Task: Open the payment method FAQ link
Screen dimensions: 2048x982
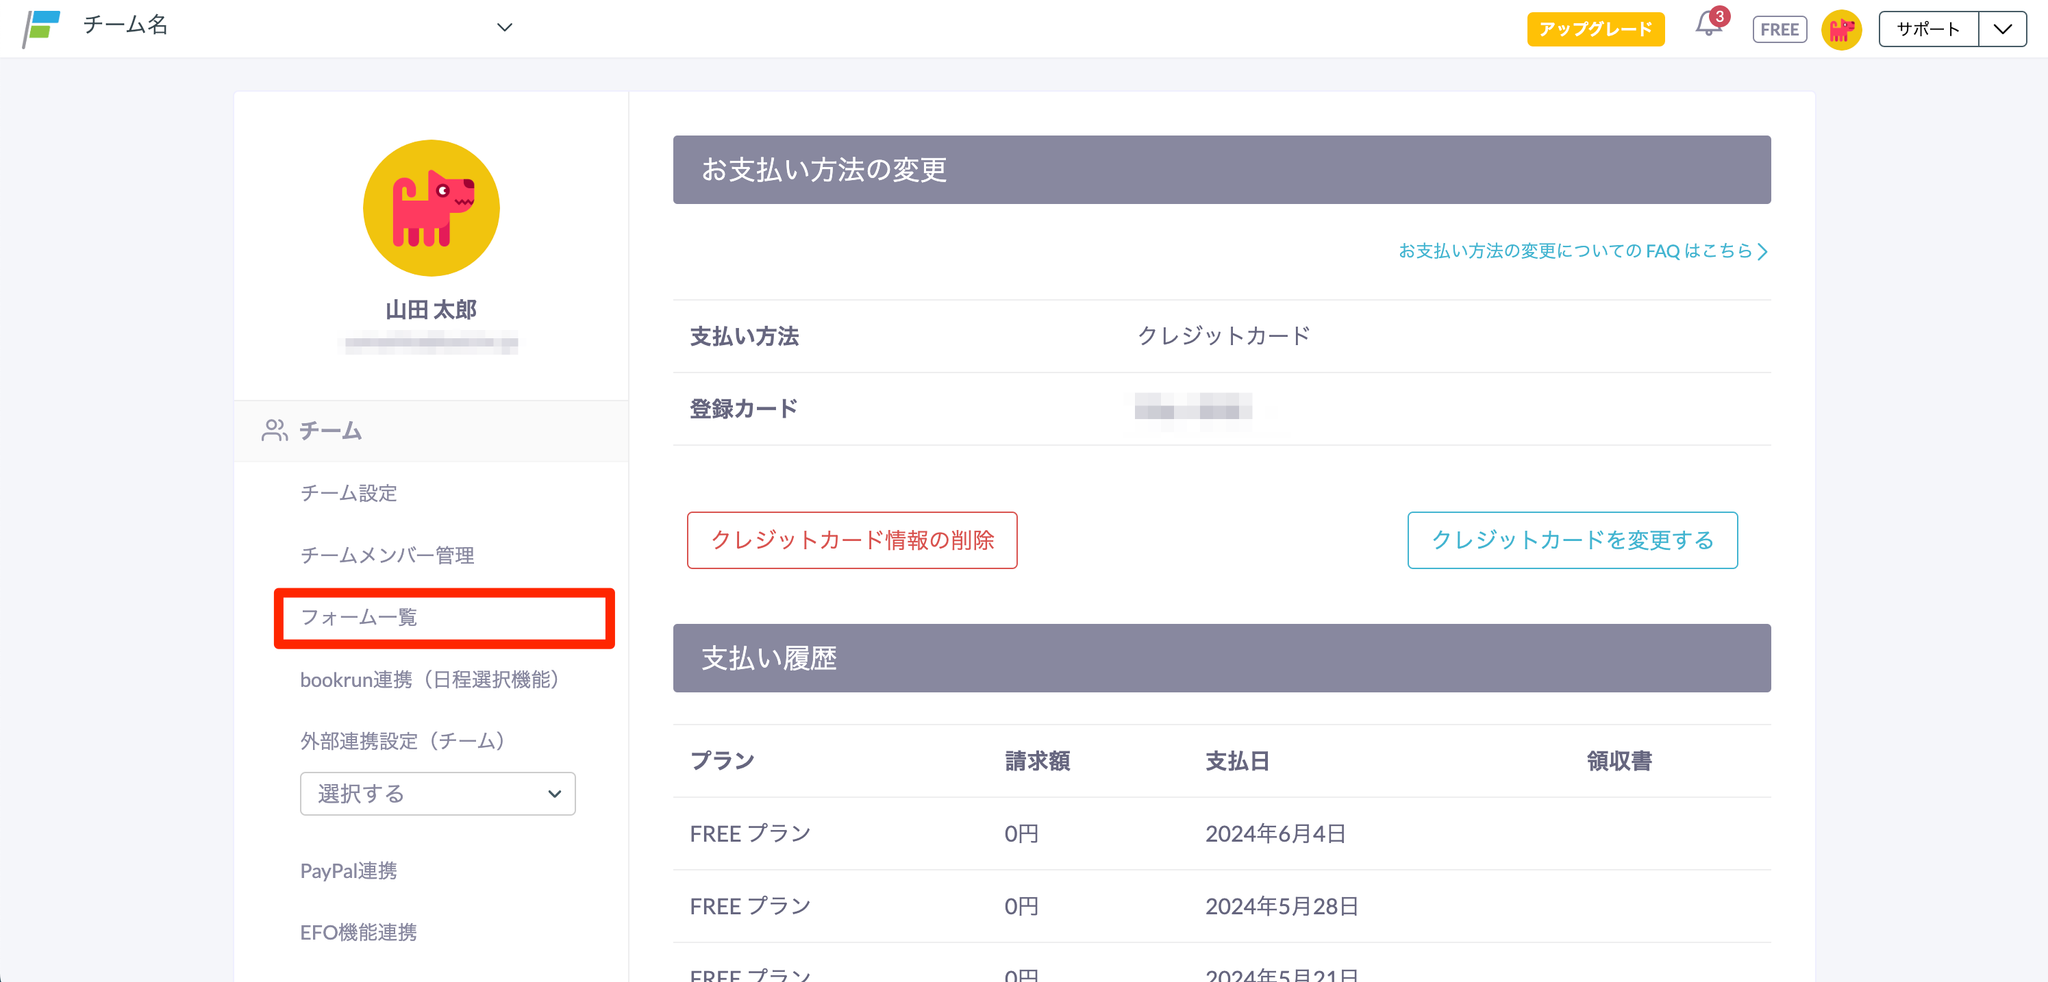Action: click(x=1582, y=251)
